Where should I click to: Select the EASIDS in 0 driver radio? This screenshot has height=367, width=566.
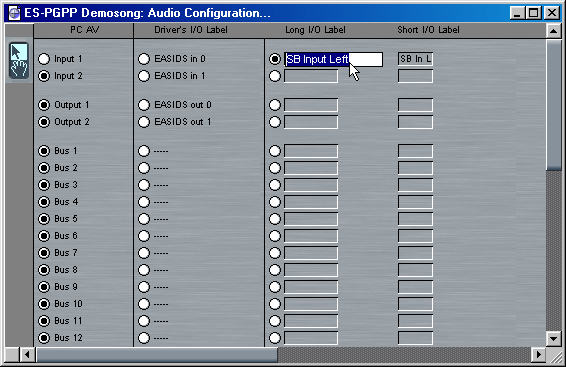point(144,59)
